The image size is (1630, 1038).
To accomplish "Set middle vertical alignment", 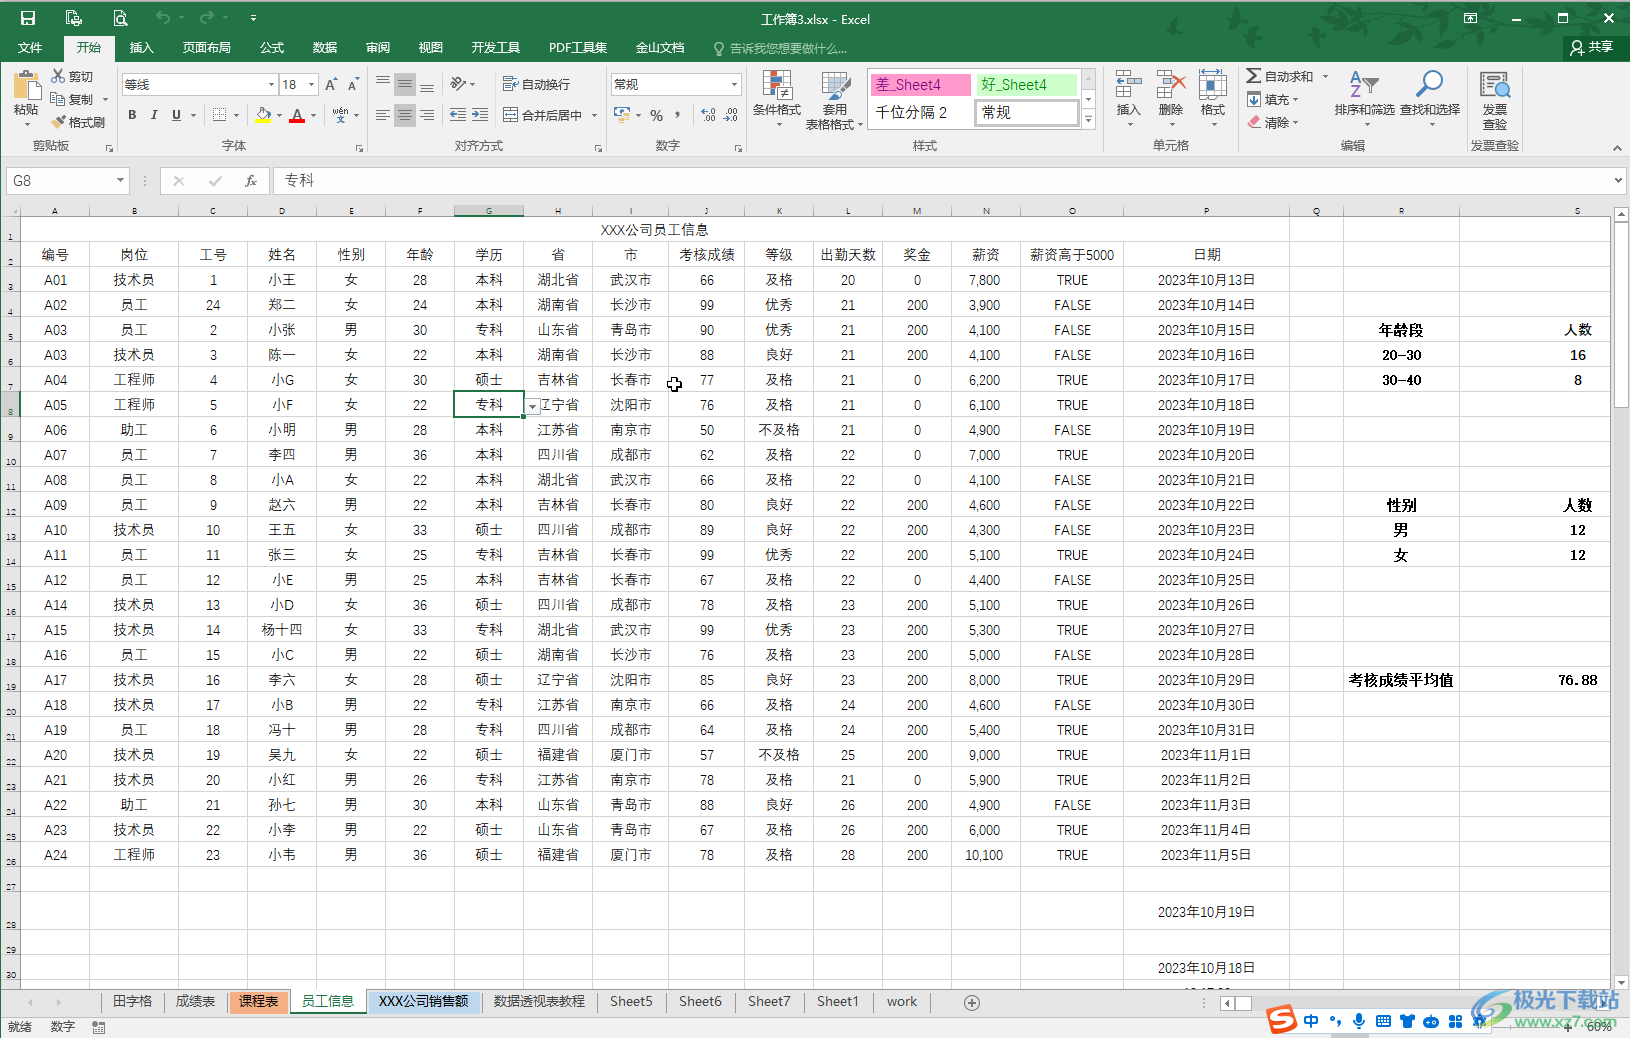I will tap(405, 84).
